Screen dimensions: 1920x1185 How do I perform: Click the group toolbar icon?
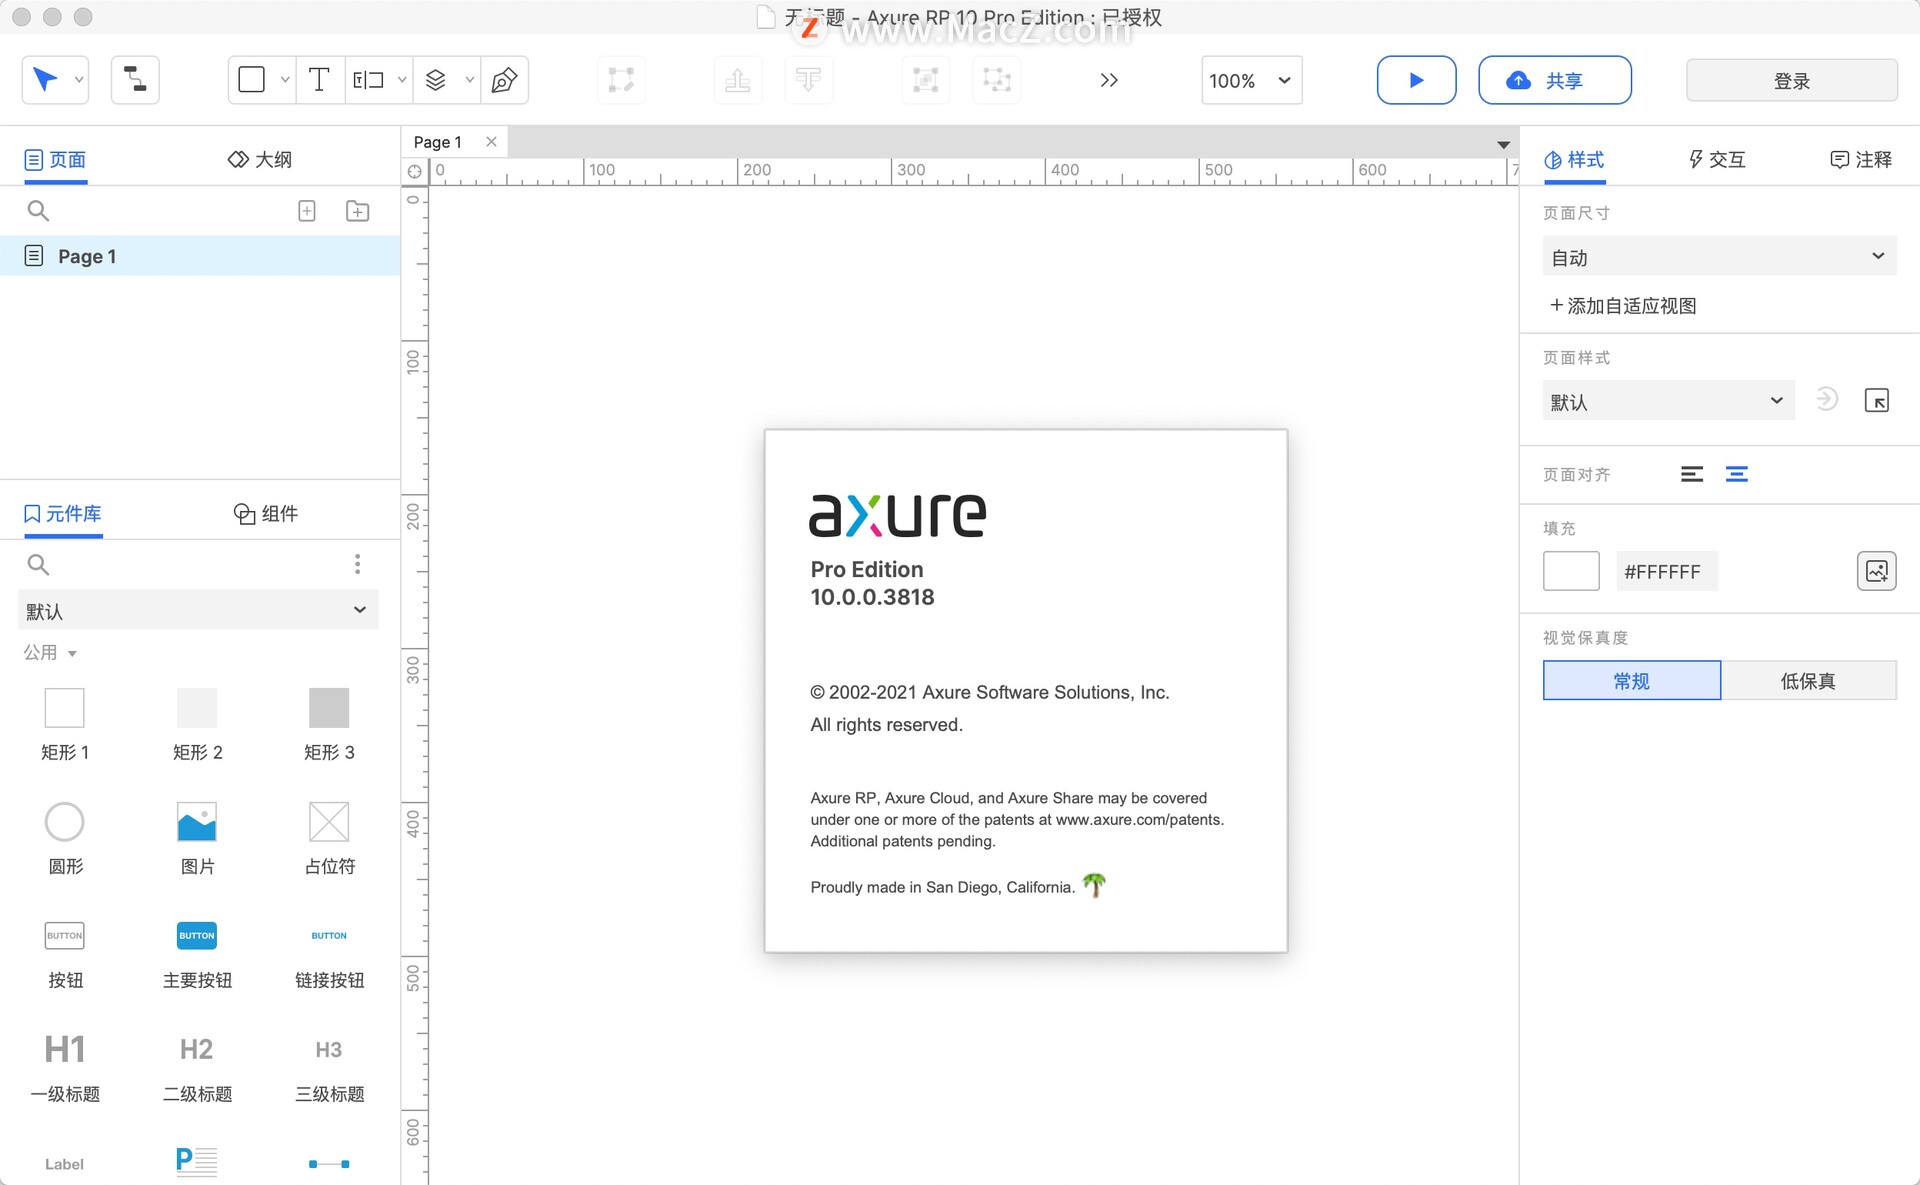tap(926, 80)
